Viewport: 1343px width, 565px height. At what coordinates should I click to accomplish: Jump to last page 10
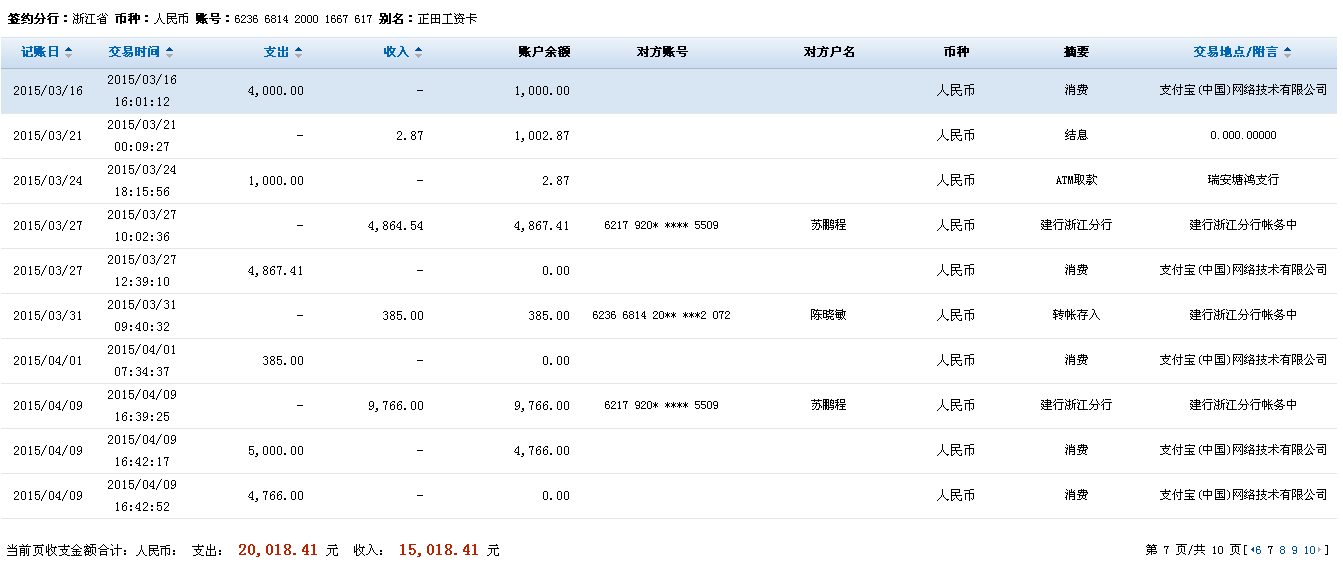click(x=1309, y=550)
